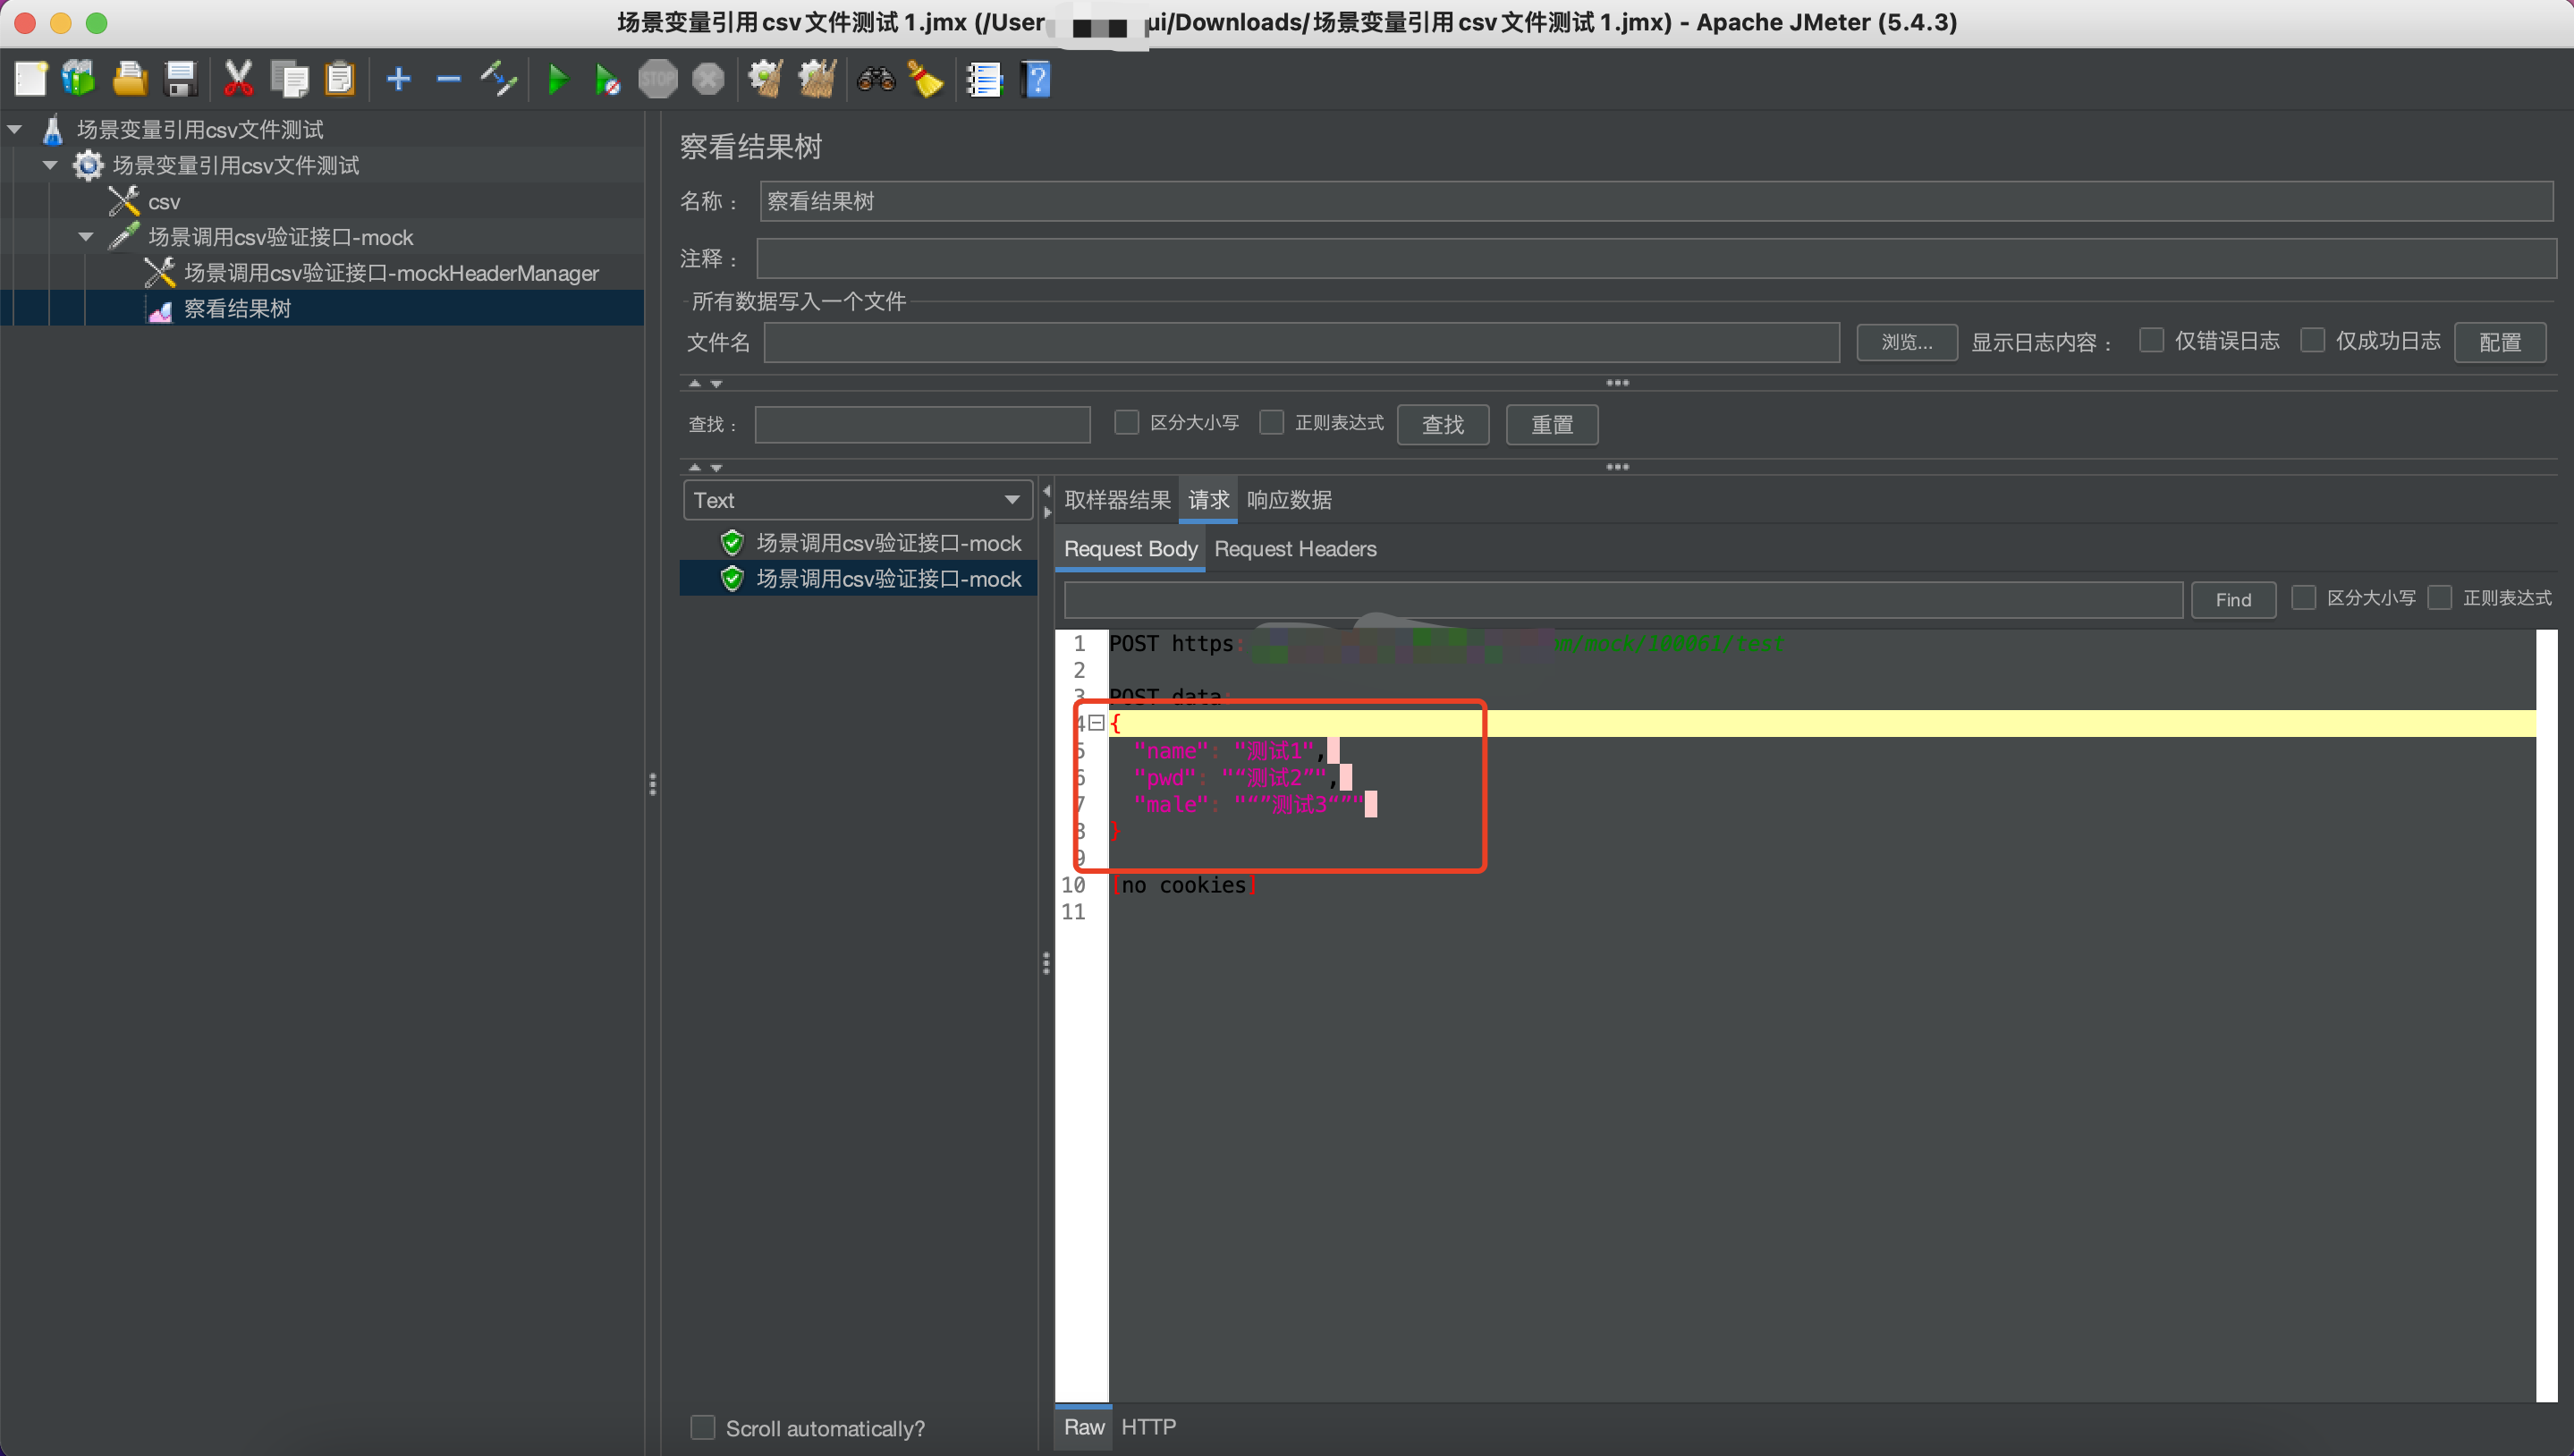
Task: Click the Clear results icon
Action: point(766,79)
